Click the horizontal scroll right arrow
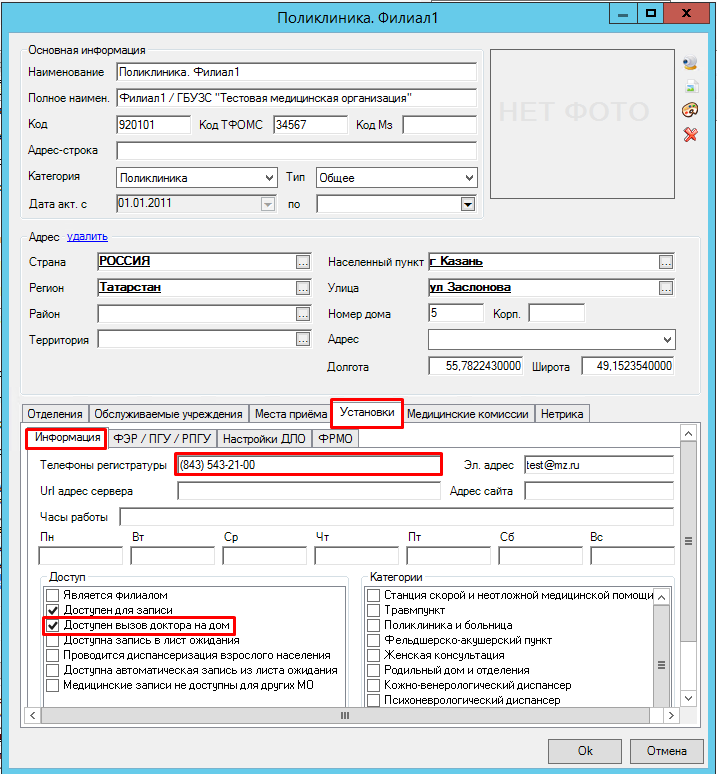This screenshot has height=774, width=717. coord(671,715)
